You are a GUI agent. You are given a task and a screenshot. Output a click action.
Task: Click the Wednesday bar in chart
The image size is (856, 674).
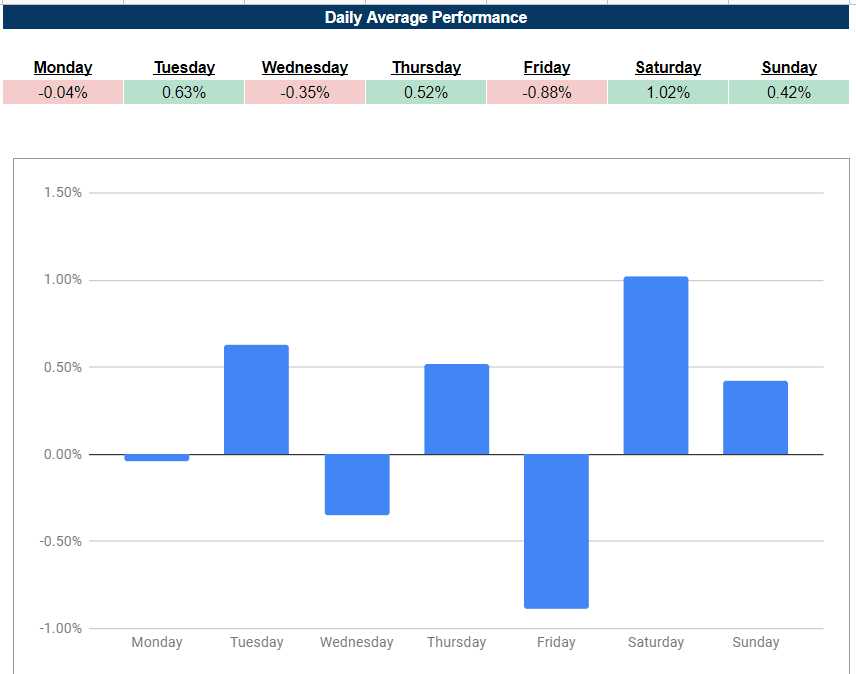(x=357, y=484)
